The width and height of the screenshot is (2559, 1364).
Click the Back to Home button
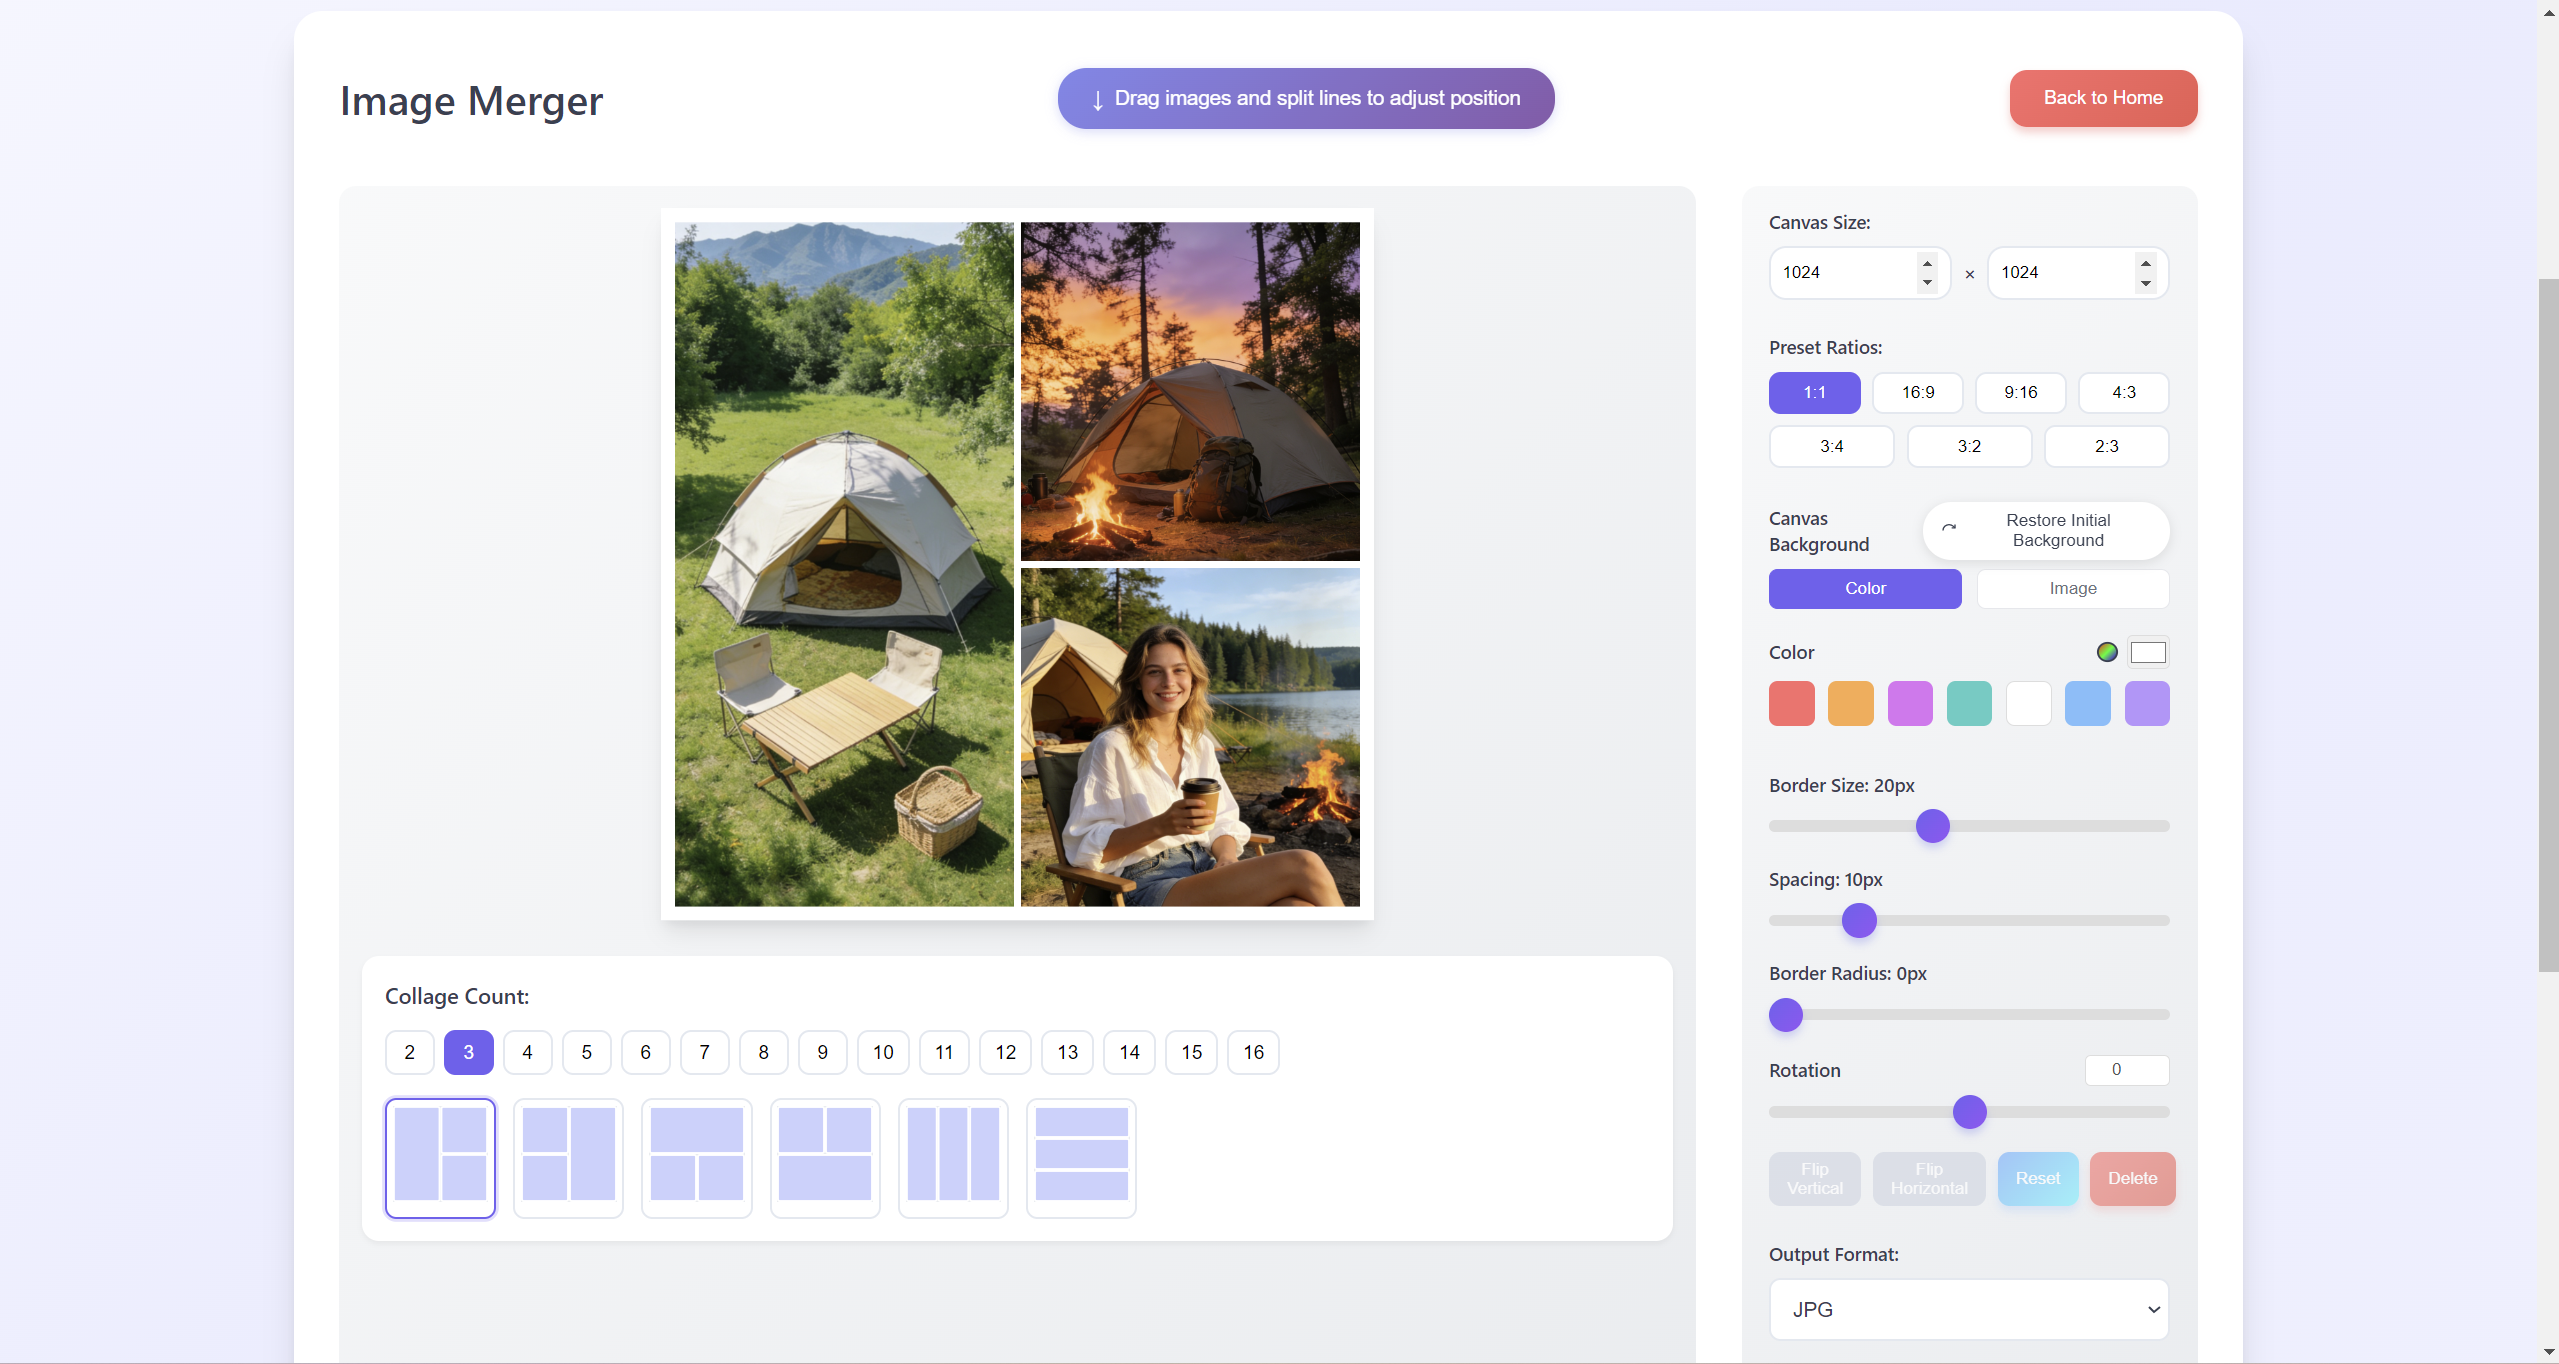click(2102, 98)
